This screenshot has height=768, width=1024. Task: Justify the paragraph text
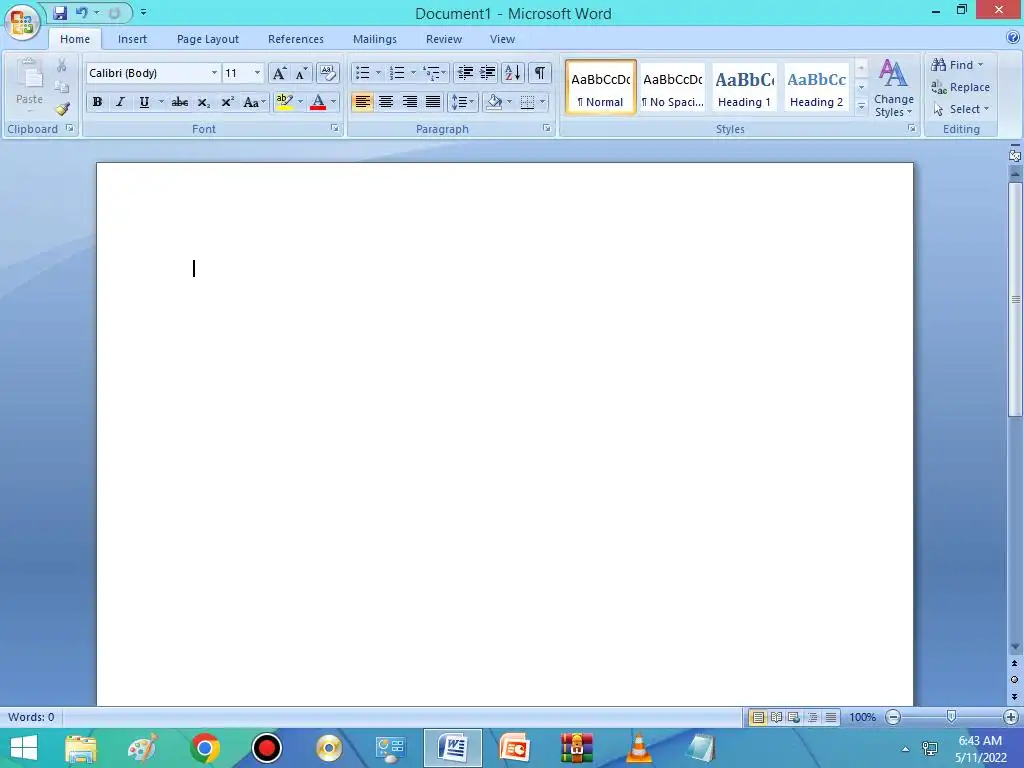tap(433, 102)
